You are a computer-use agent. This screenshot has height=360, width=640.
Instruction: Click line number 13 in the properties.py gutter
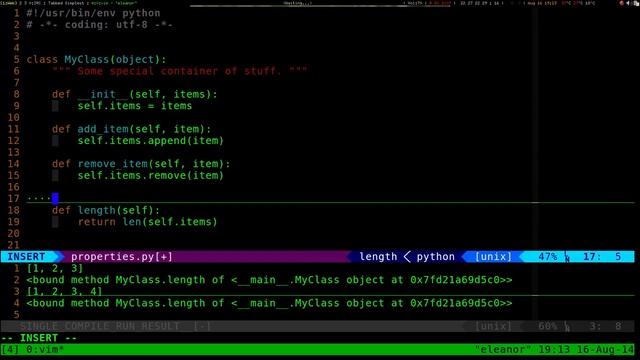(x=13, y=152)
